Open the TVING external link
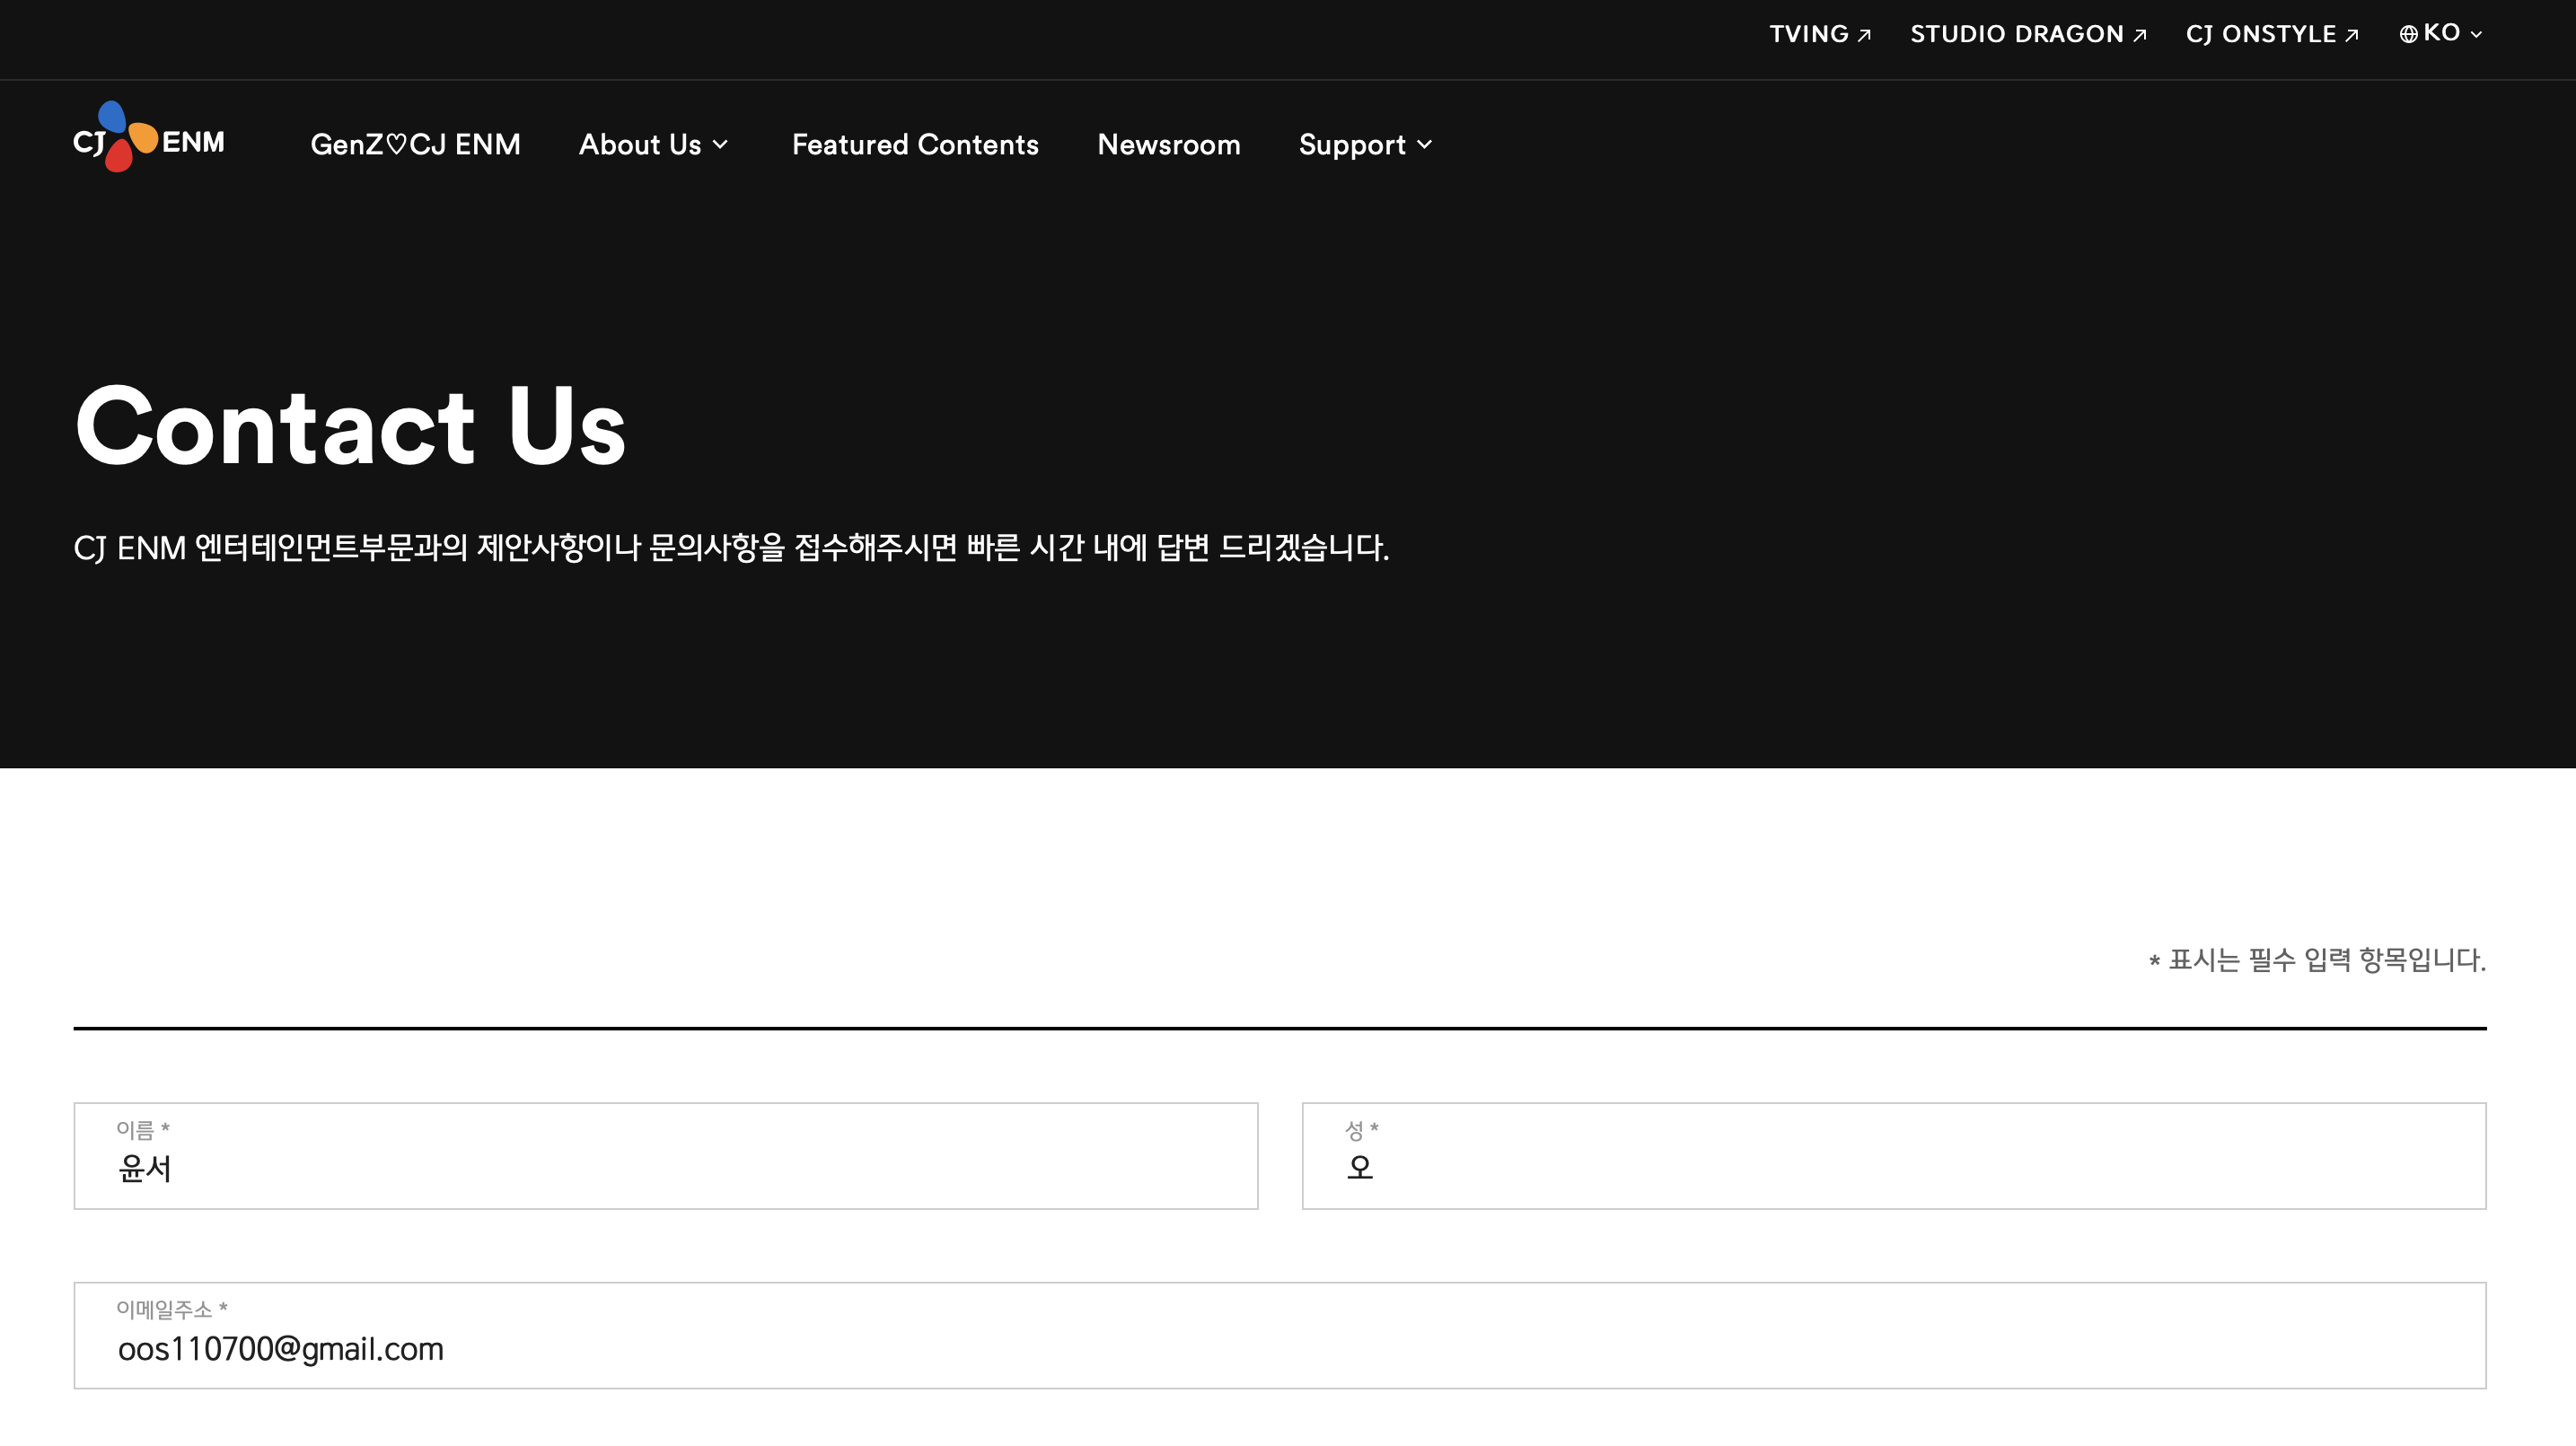 pyautogui.click(x=1819, y=34)
